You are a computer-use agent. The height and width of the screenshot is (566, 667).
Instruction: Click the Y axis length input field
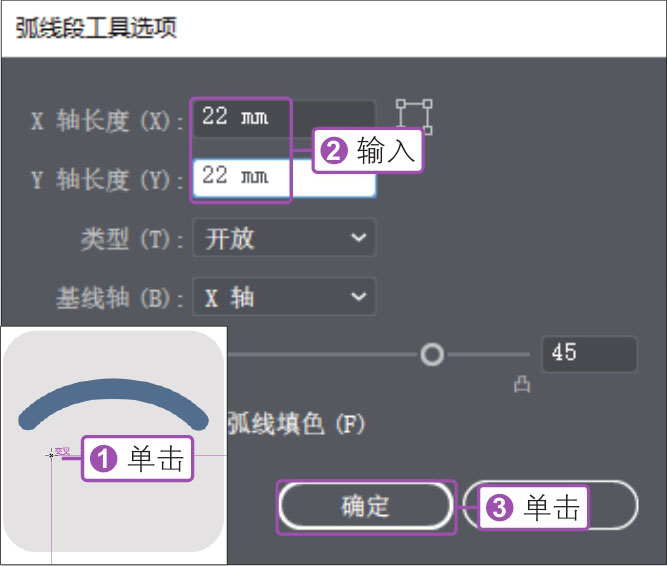pyautogui.click(x=284, y=178)
